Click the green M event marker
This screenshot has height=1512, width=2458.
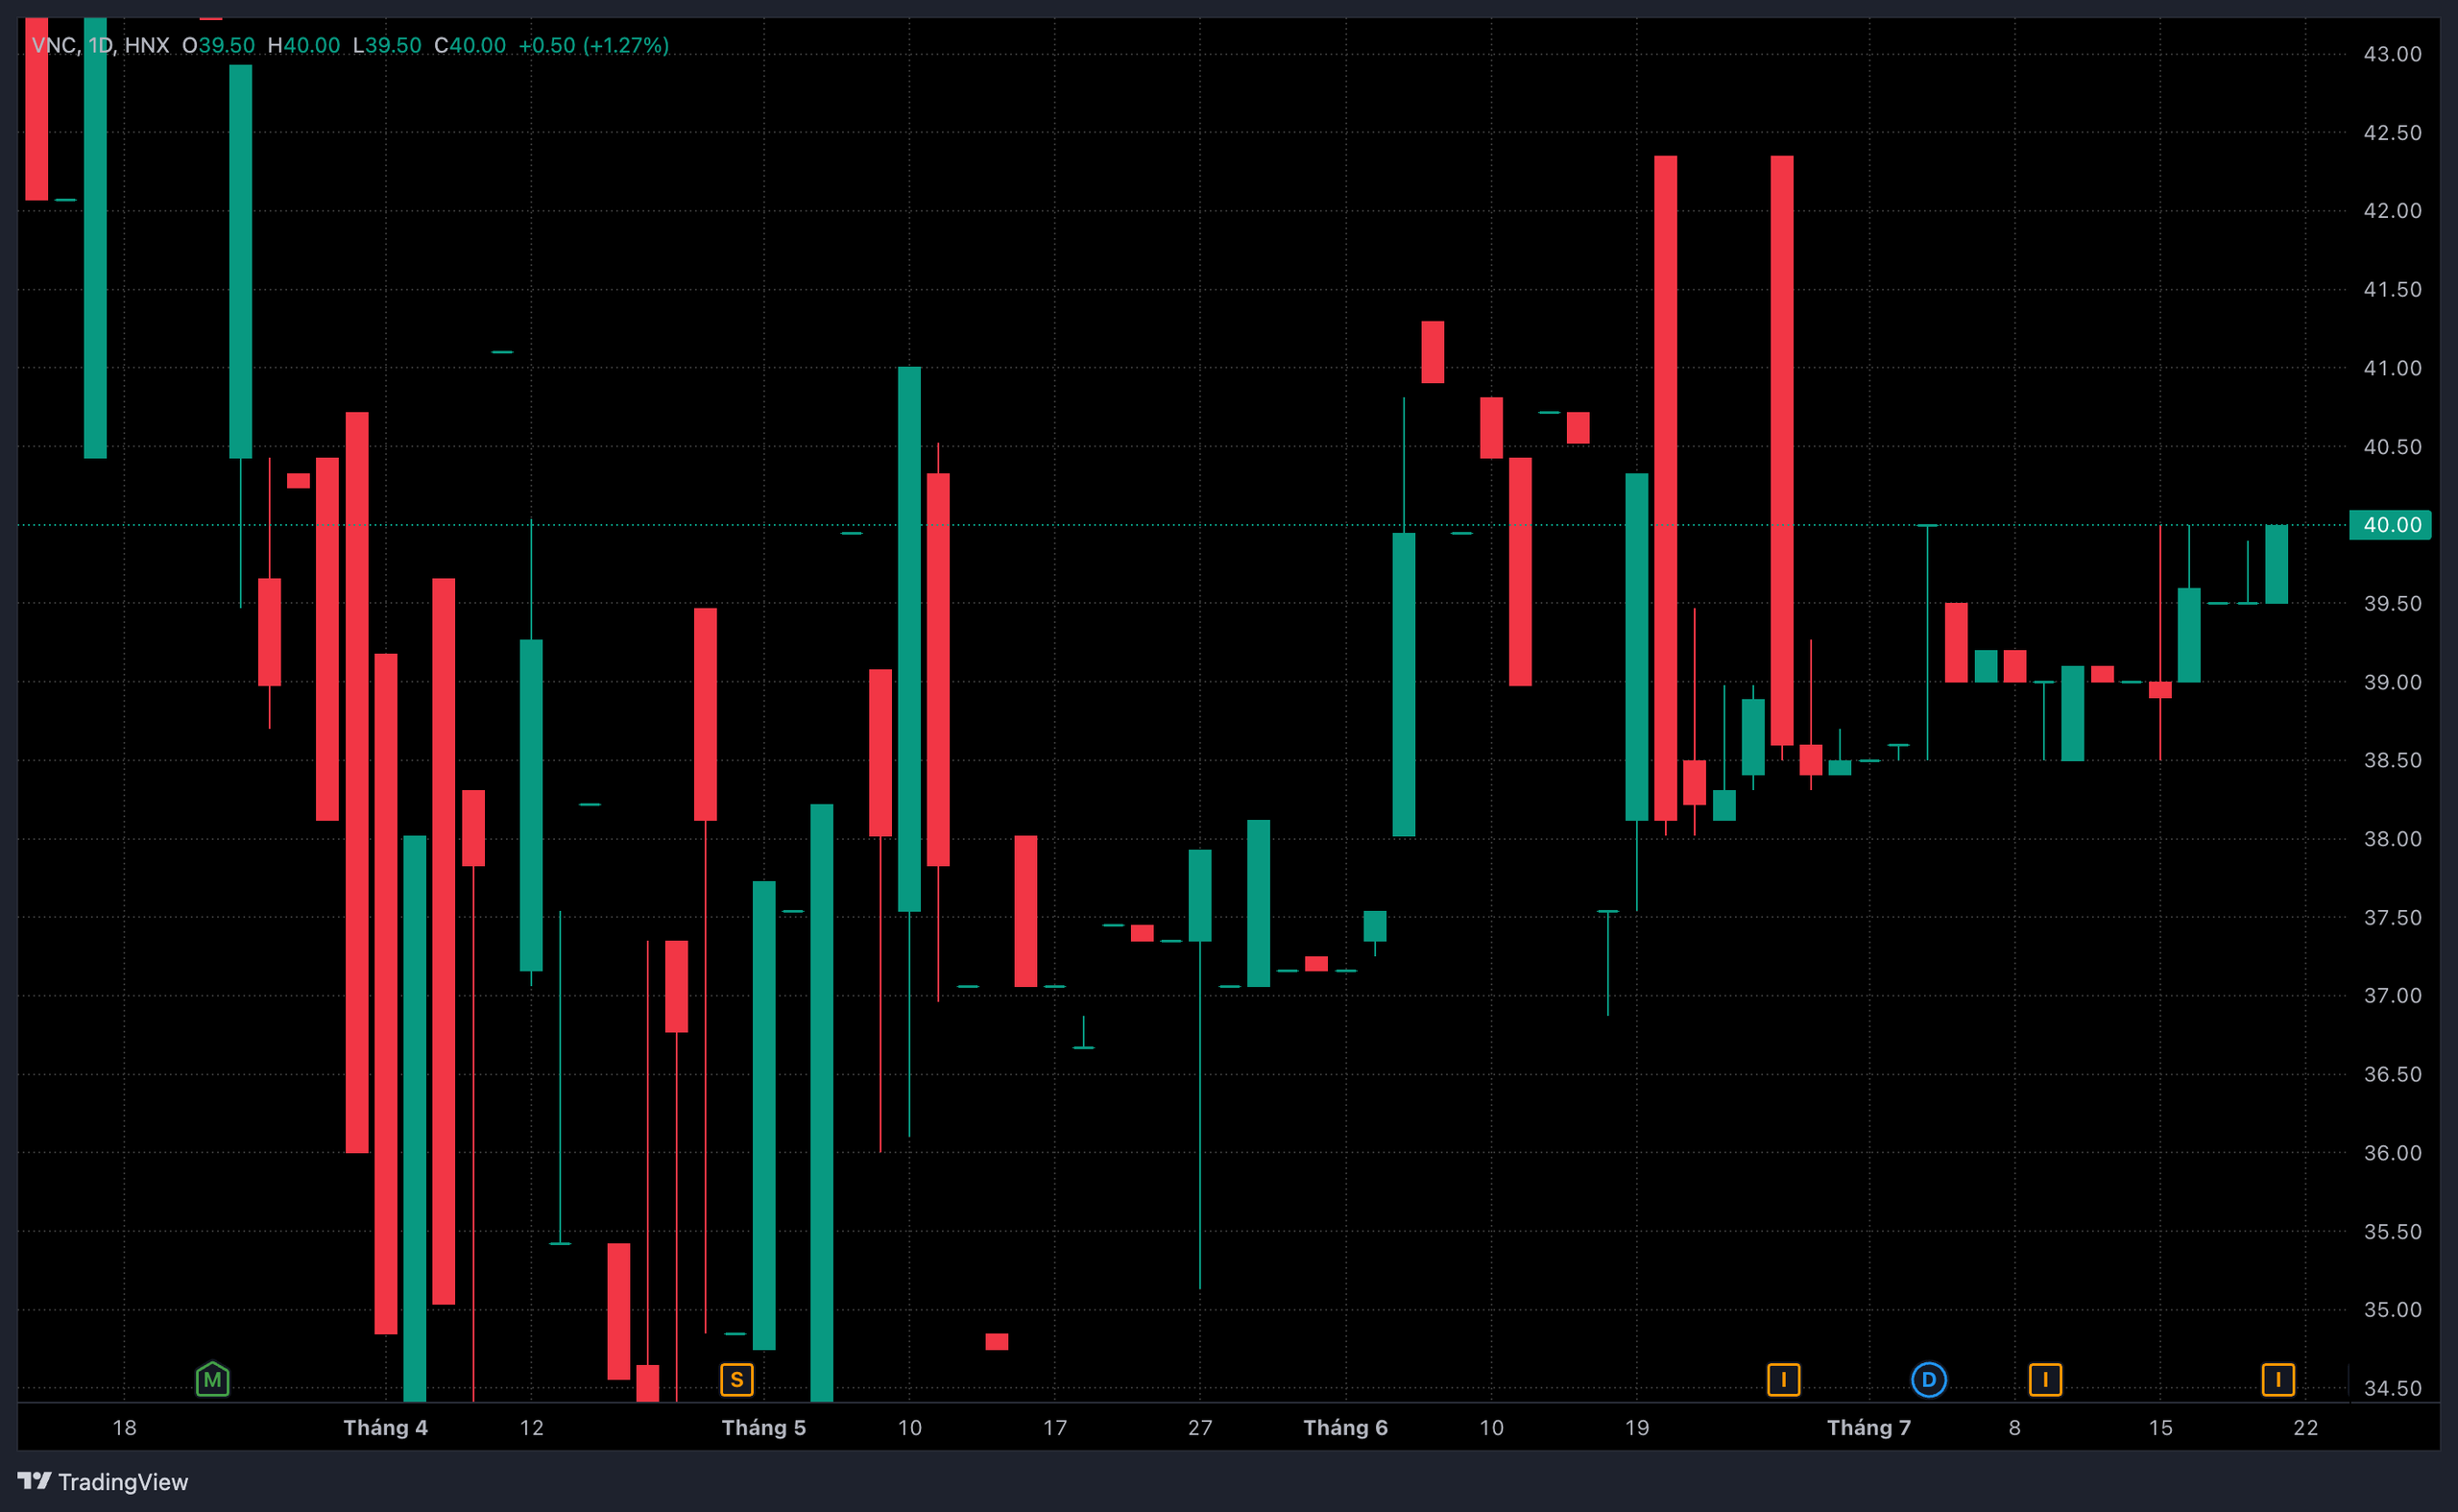(x=212, y=1379)
